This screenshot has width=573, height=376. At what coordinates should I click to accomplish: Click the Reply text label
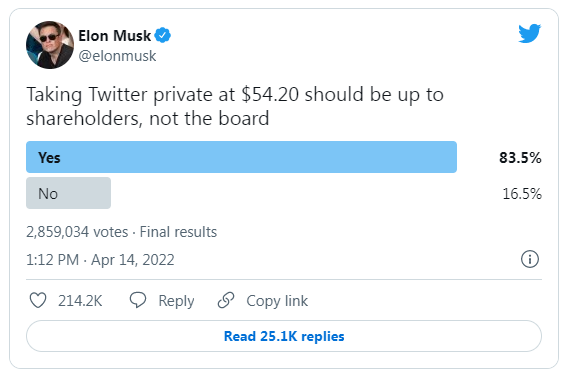[x=176, y=301]
